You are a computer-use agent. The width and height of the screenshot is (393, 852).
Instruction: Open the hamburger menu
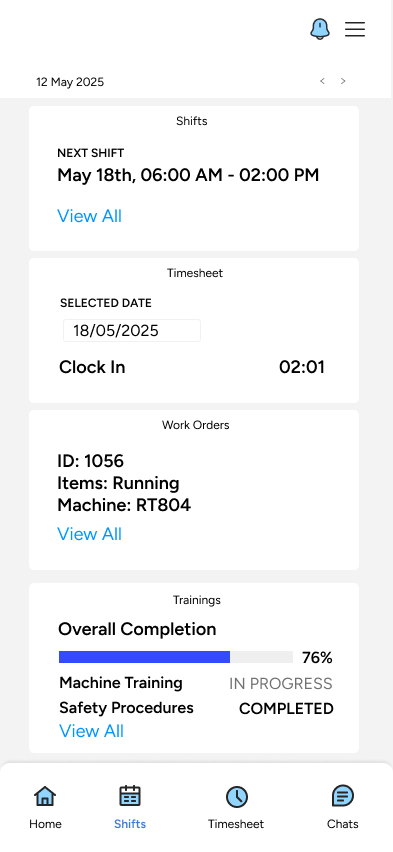click(x=355, y=29)
